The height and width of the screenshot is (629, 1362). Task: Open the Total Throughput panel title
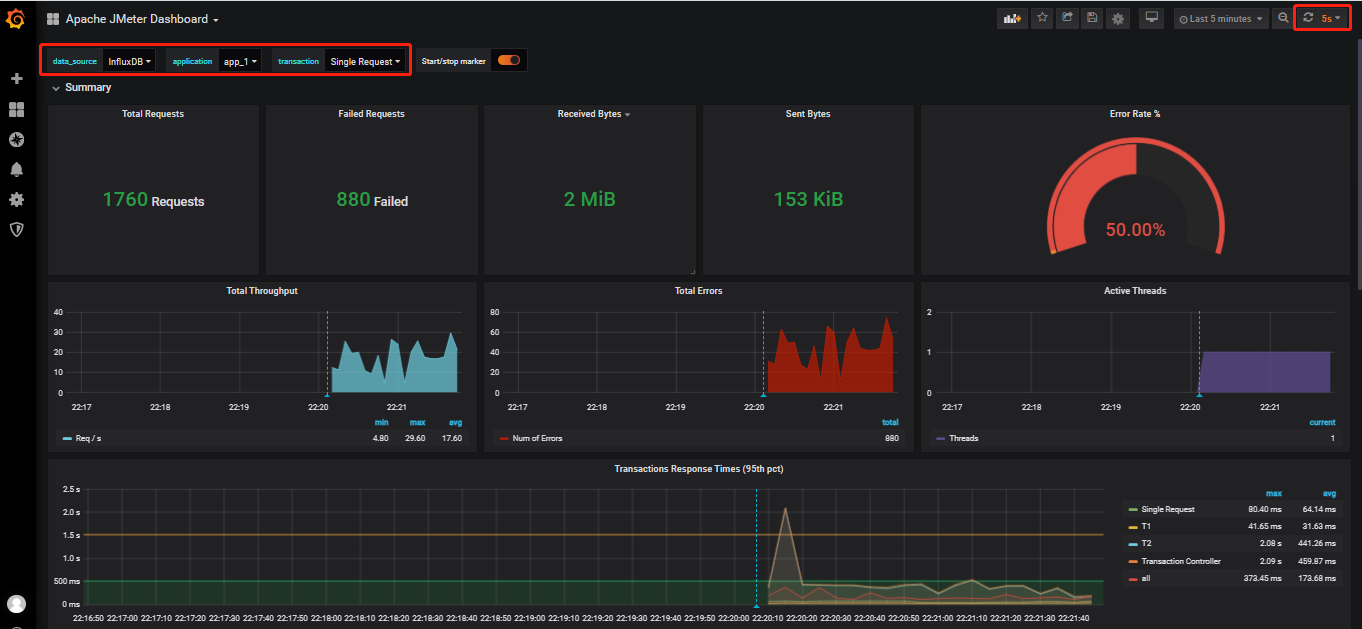click(262, 291)
